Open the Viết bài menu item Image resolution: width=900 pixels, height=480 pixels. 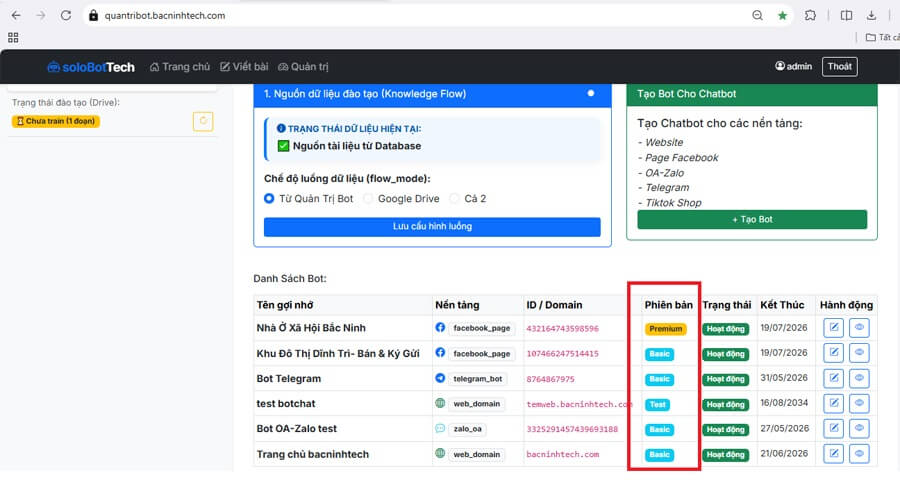[244, 67]
